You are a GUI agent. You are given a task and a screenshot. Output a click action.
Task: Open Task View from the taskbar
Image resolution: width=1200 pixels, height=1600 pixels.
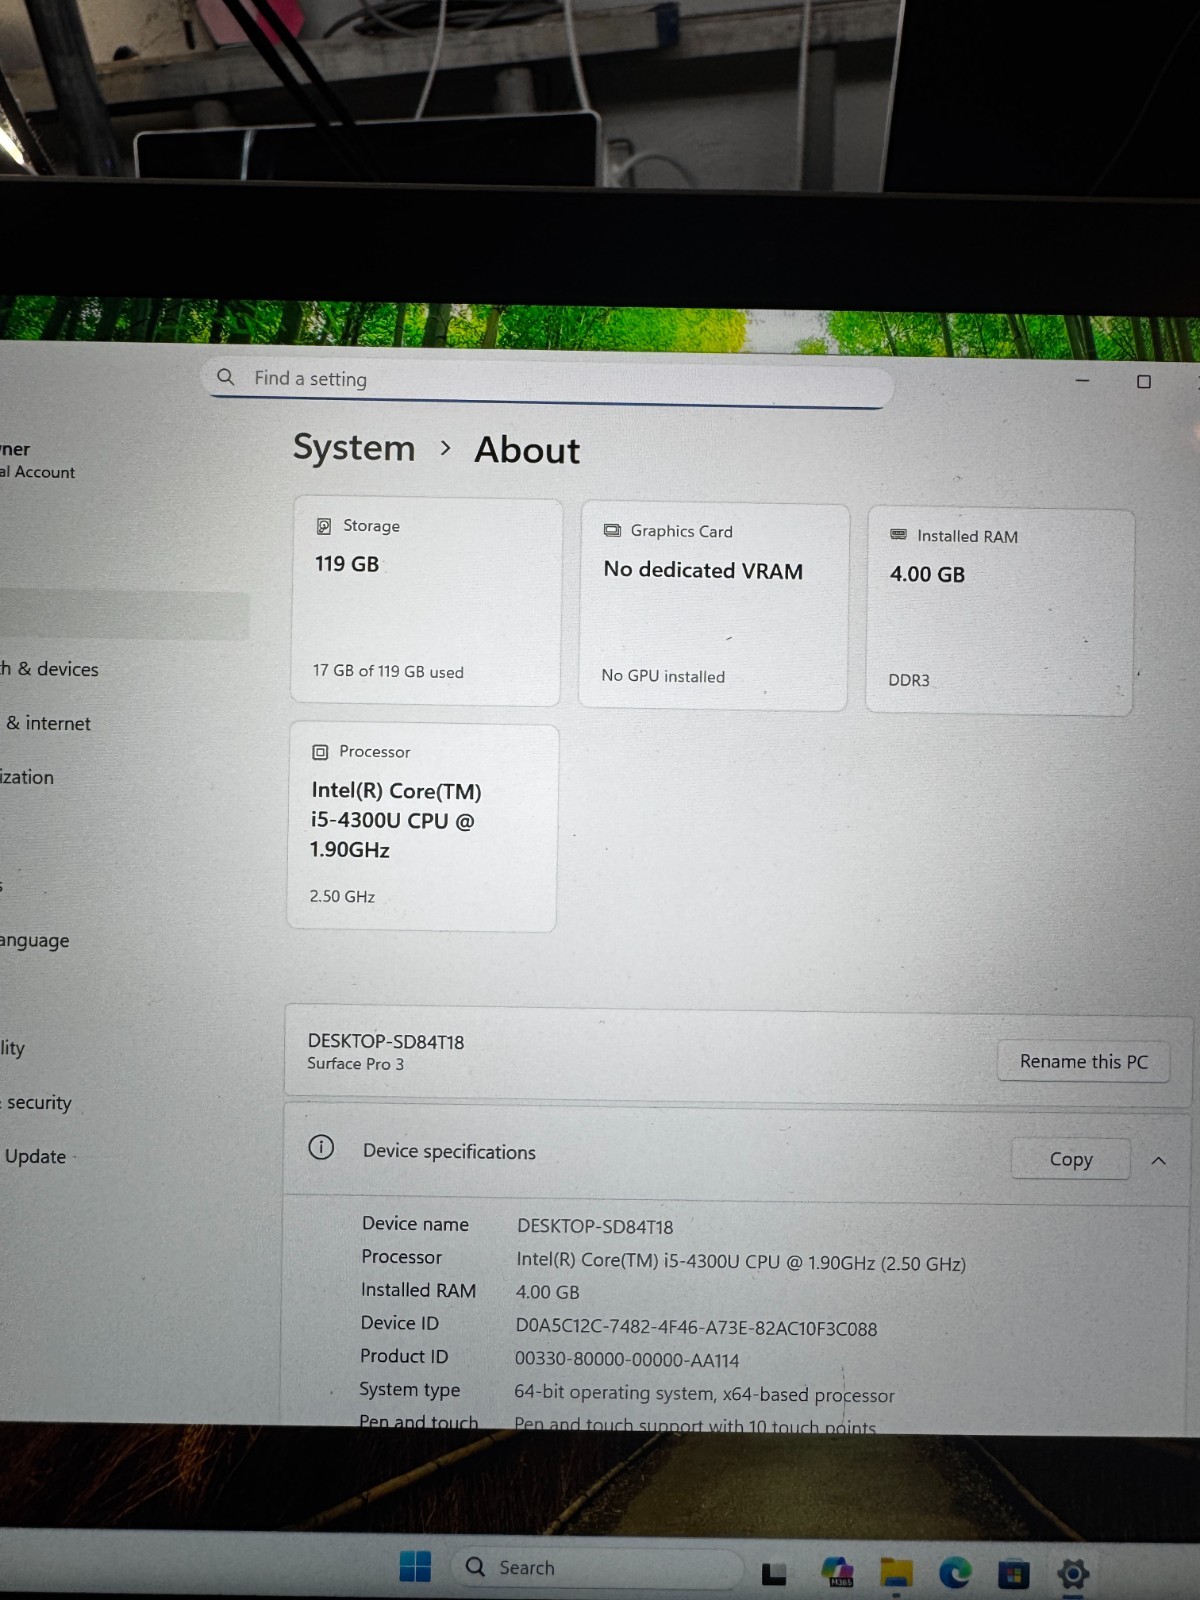774,1574
